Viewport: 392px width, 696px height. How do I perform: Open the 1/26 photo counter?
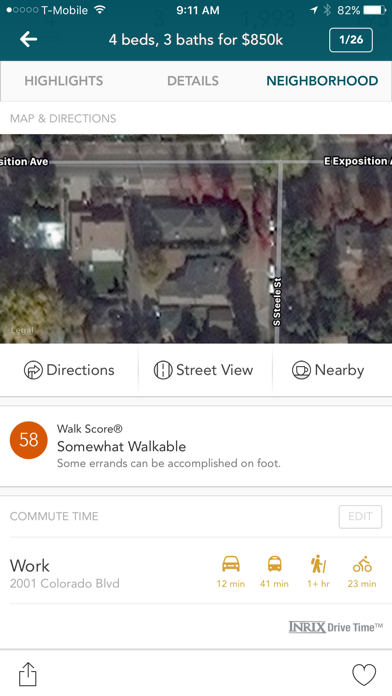[351, 40]
